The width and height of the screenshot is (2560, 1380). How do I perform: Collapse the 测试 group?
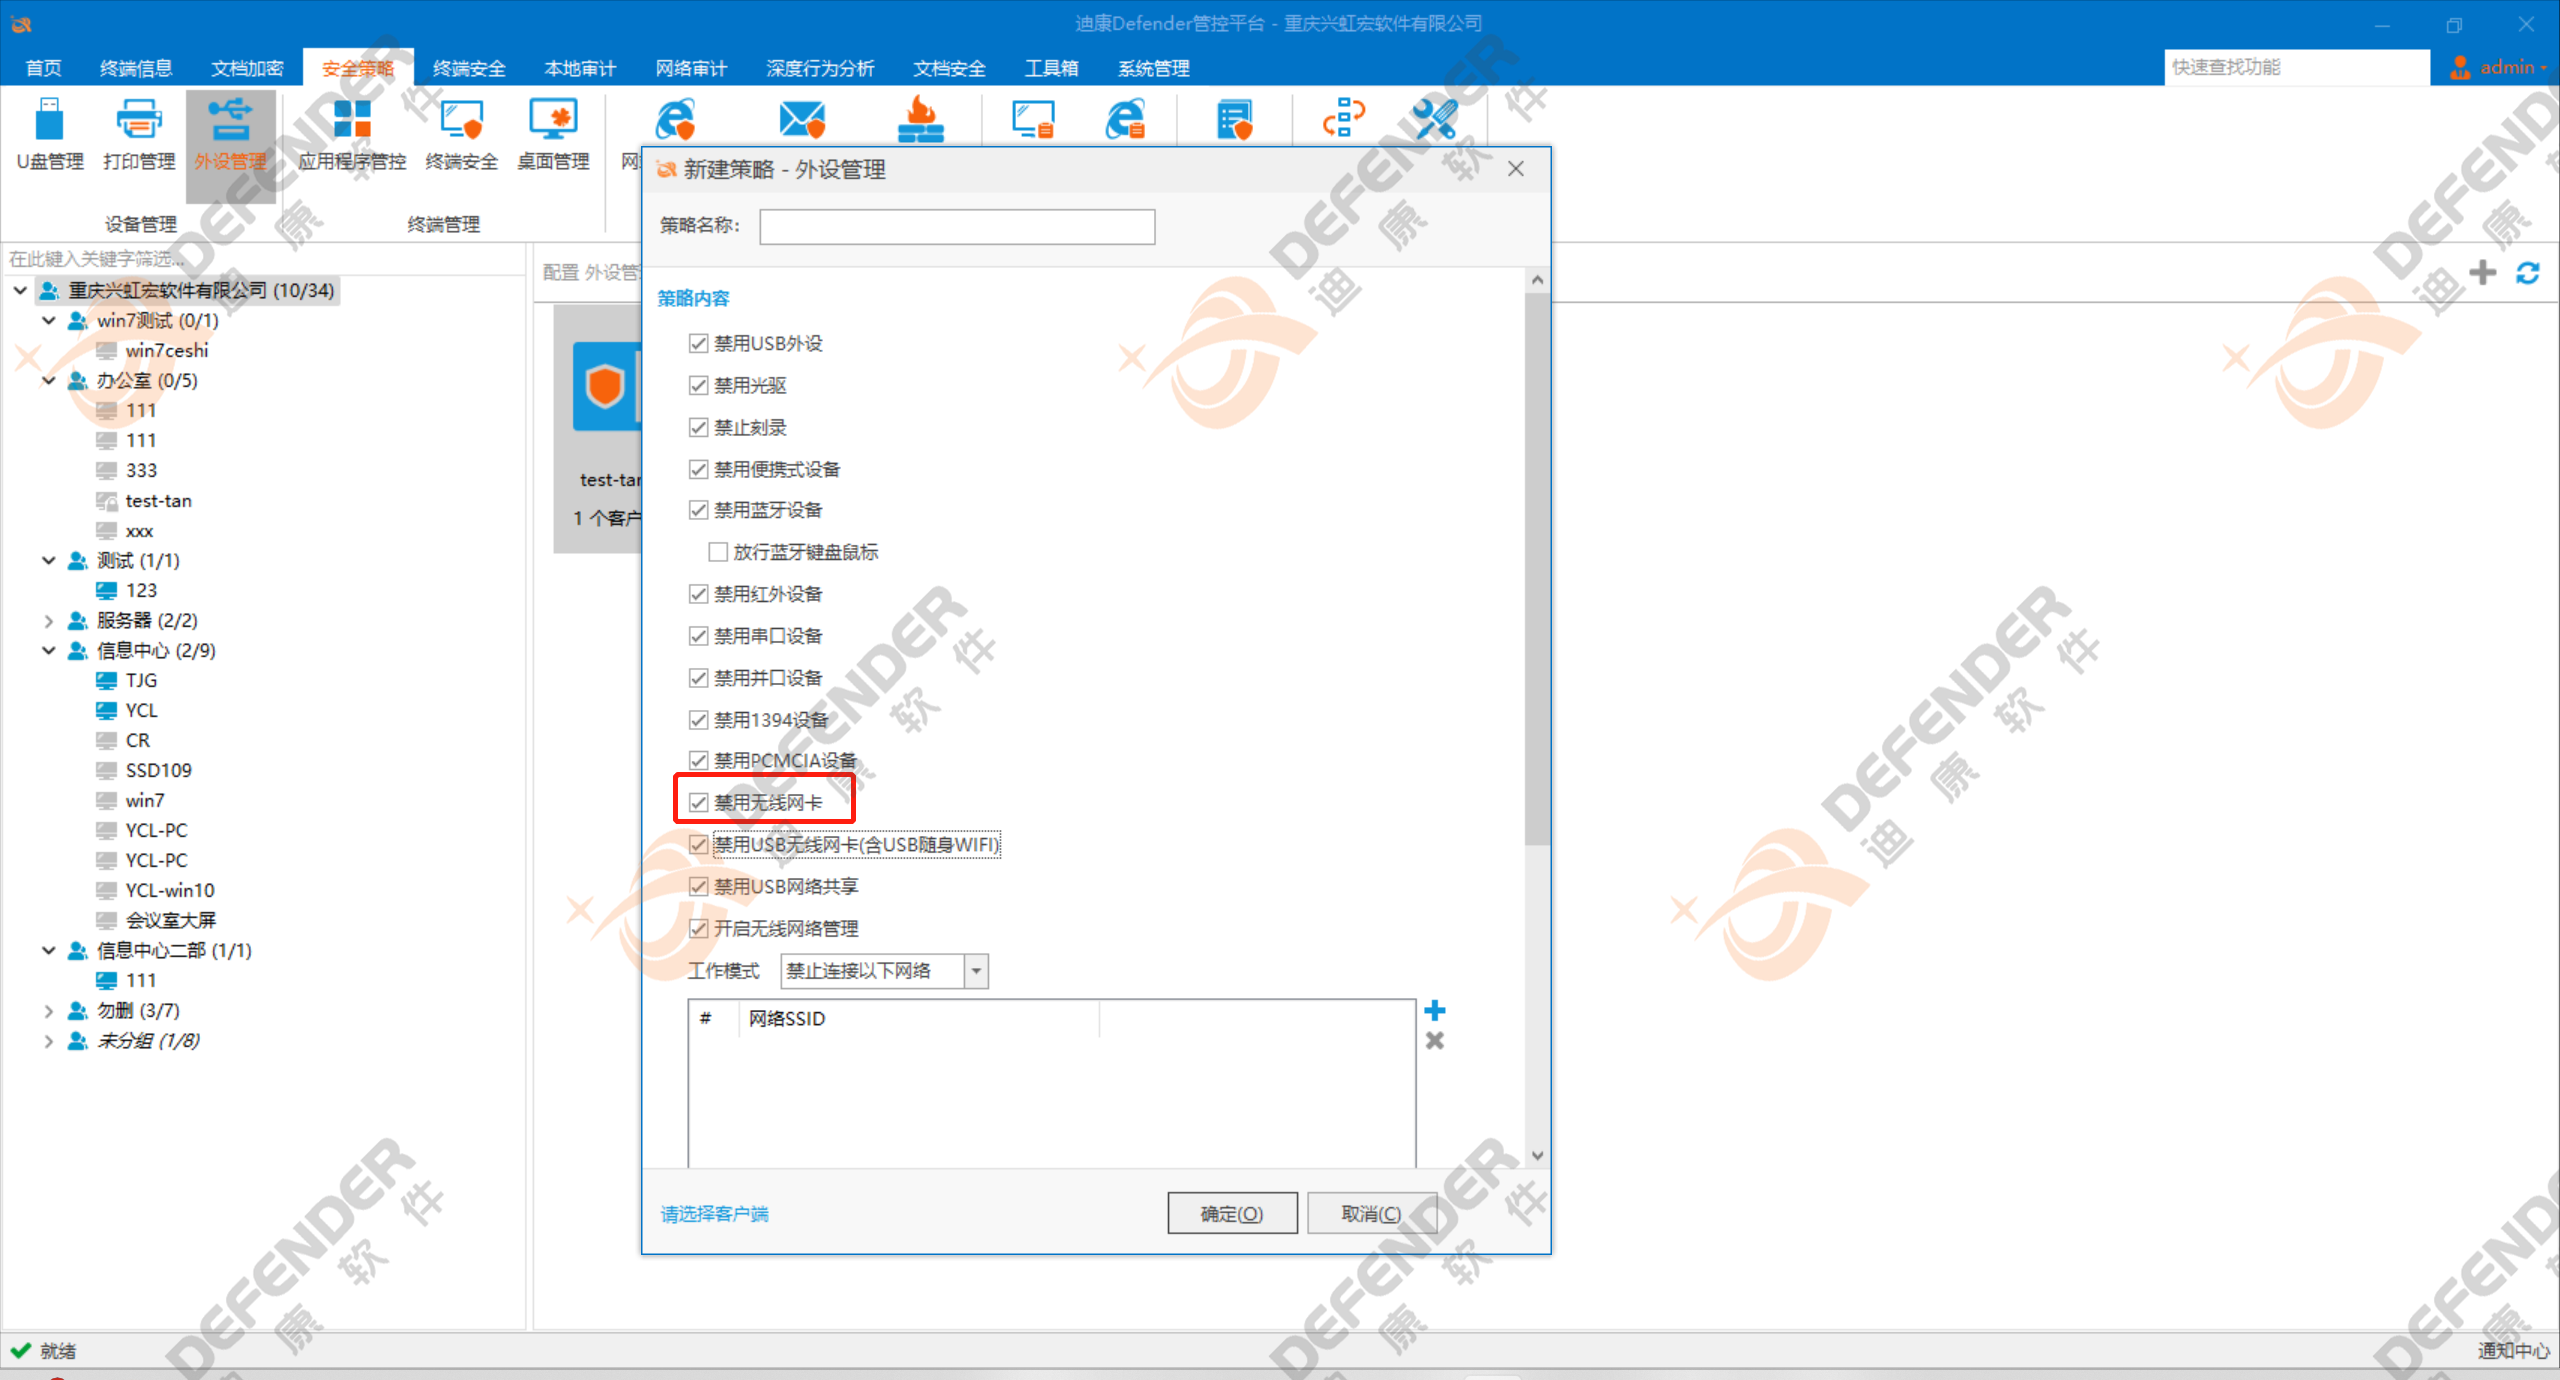point(48,560)
